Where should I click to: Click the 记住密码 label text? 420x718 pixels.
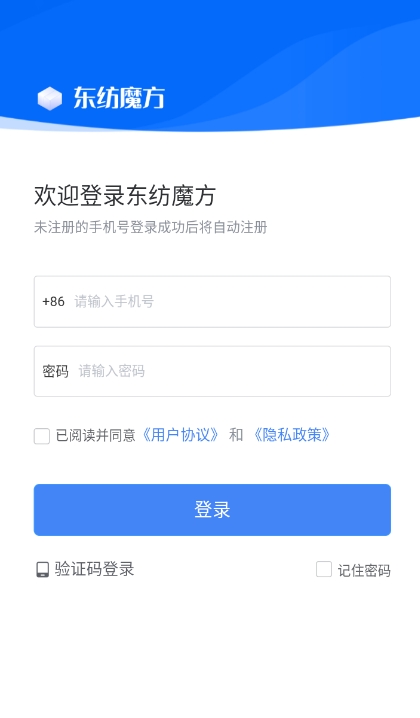click(364, 570)
